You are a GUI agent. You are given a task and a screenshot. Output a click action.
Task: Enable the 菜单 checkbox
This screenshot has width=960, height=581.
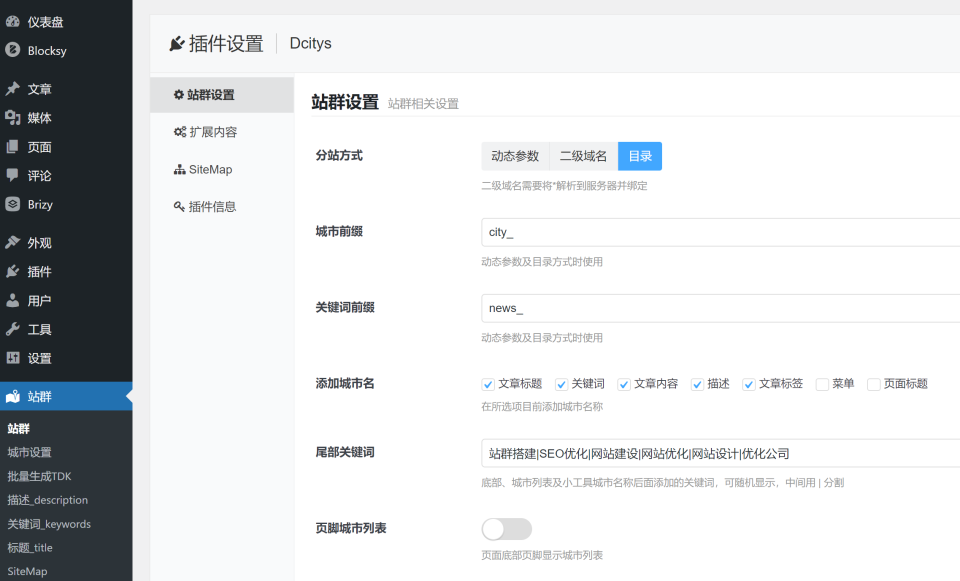[822, 384]
